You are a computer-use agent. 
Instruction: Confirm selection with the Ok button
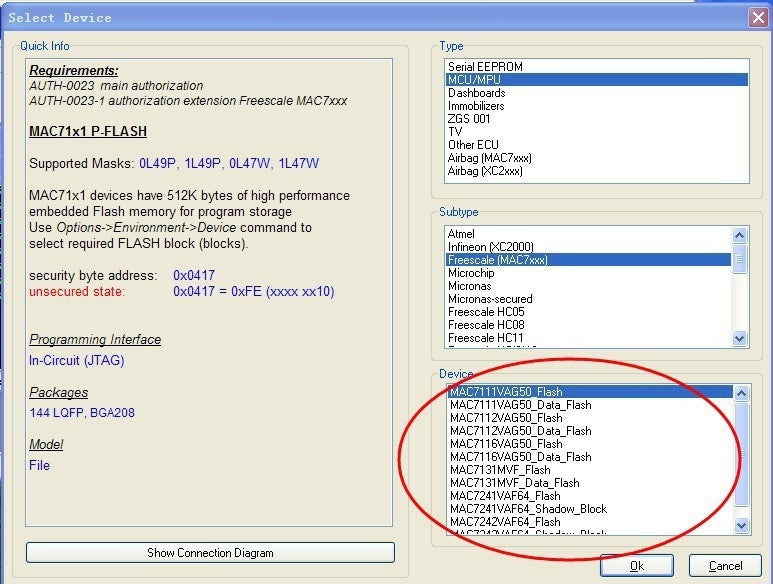tap(637, 565)
